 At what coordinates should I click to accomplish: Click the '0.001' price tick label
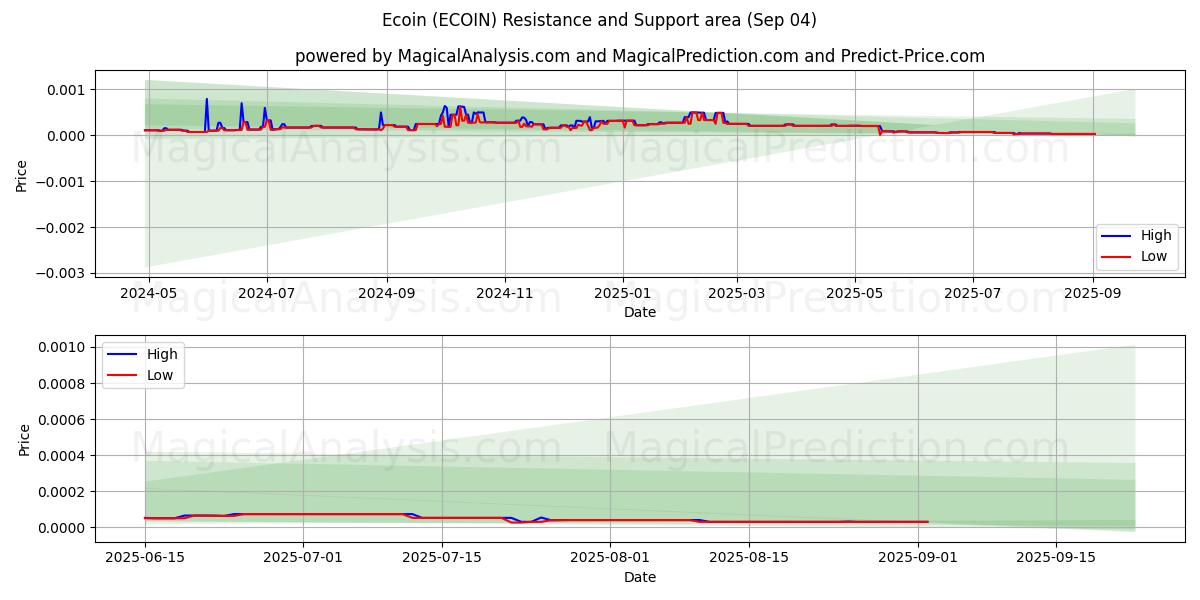click(67, 90)
